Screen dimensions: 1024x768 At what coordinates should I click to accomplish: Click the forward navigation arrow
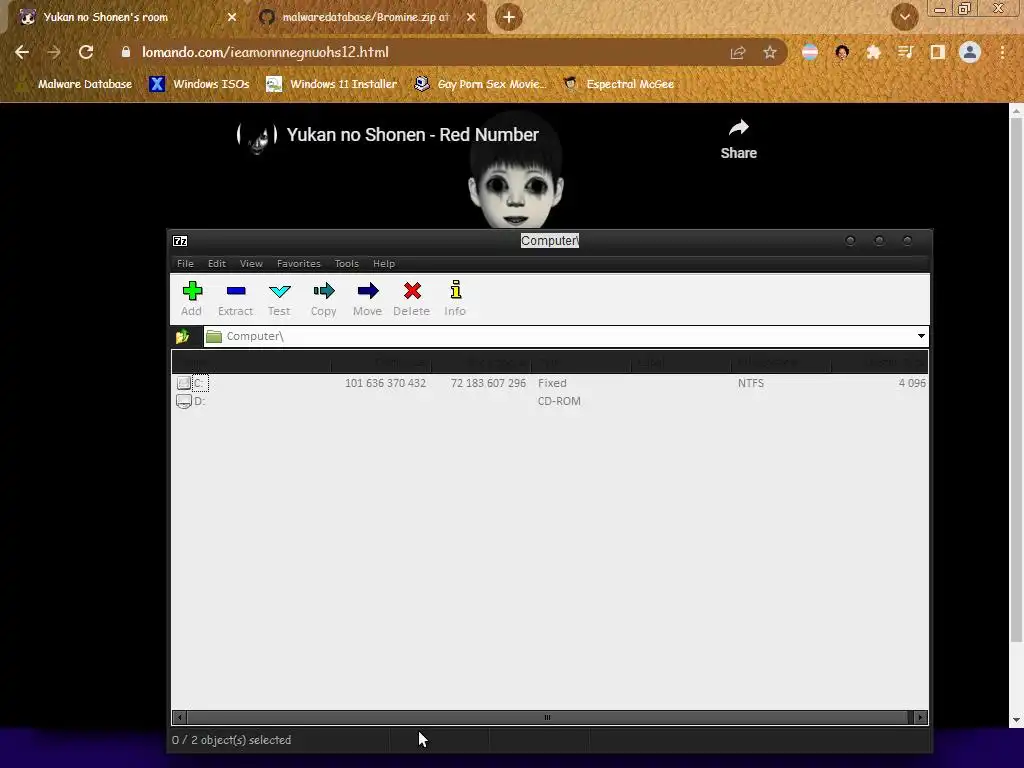54,52
